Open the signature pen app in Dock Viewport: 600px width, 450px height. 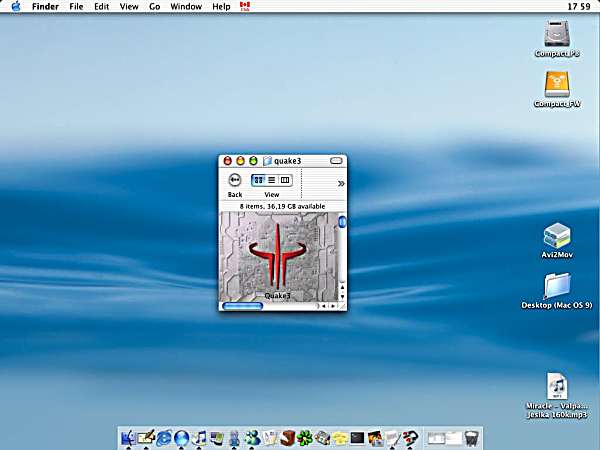[146, 438]
